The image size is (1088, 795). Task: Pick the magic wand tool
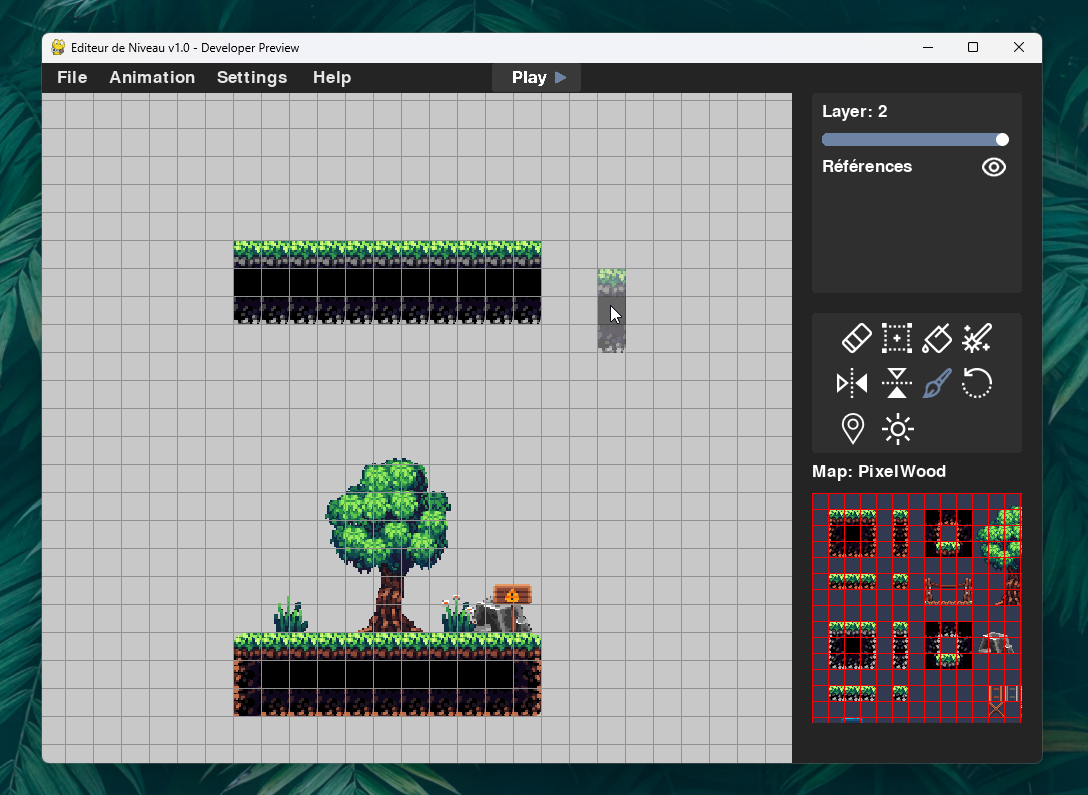coord(977,339)
